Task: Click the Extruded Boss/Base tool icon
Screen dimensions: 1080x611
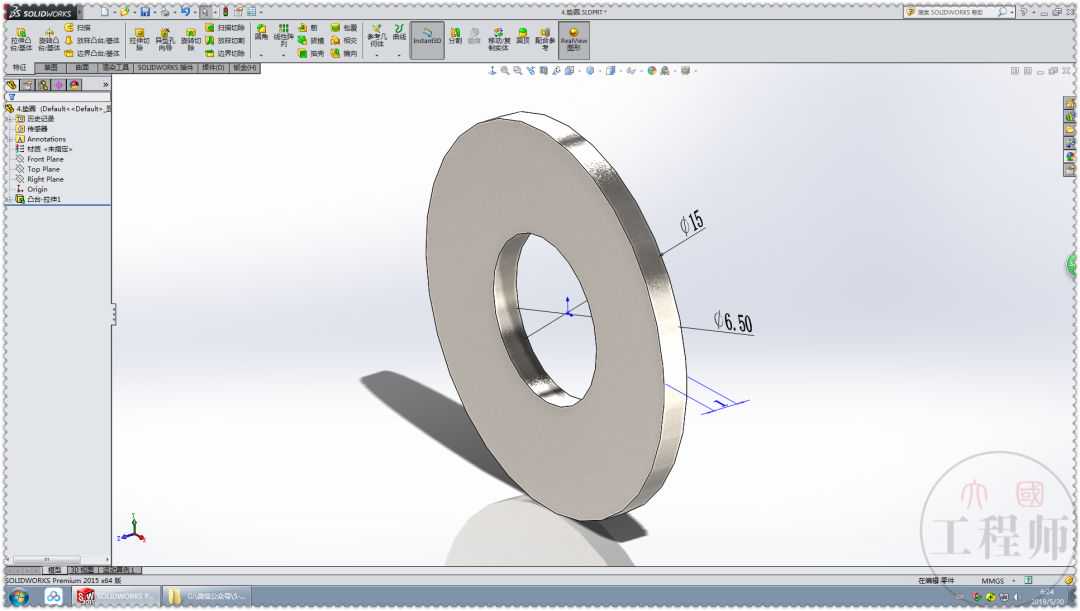Action: click(x=20, y=38)
